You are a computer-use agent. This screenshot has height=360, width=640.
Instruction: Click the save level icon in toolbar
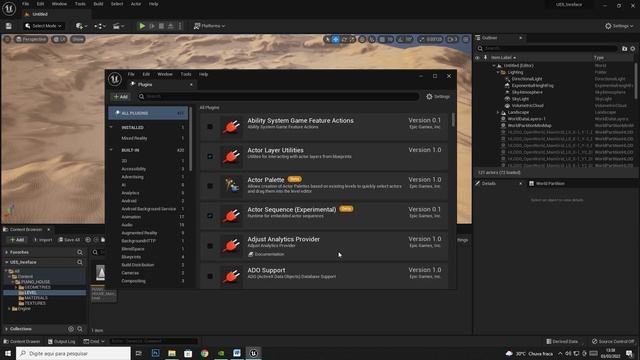point(9,26)
